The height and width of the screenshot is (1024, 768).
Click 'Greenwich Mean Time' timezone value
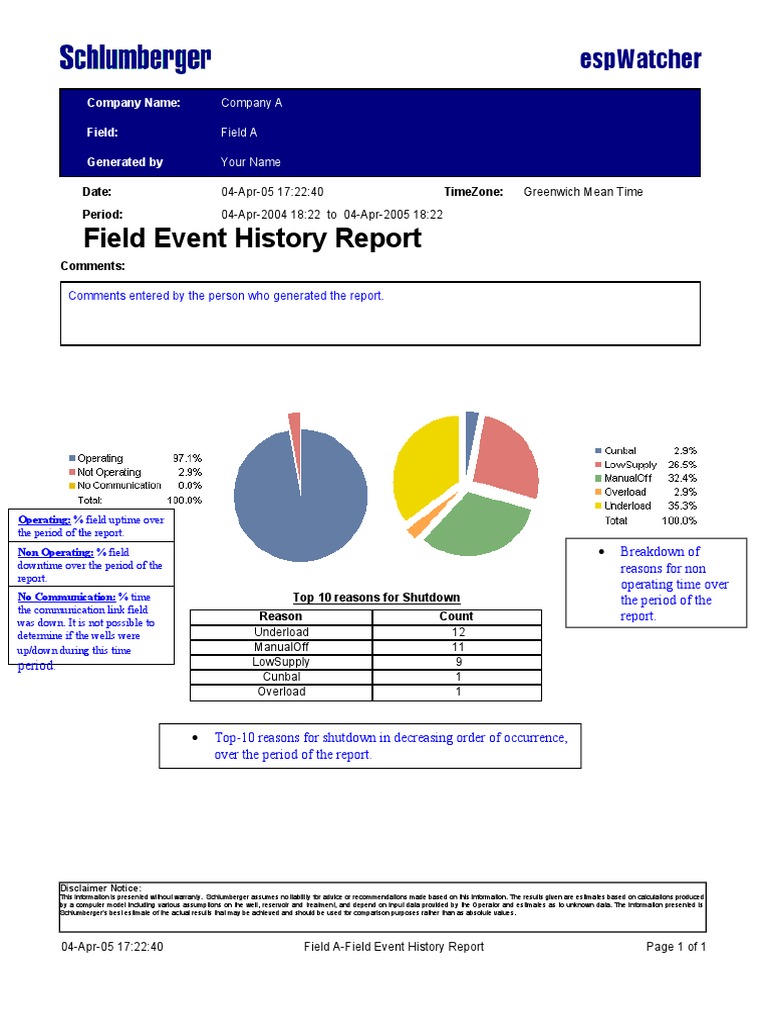click(583, 192)
